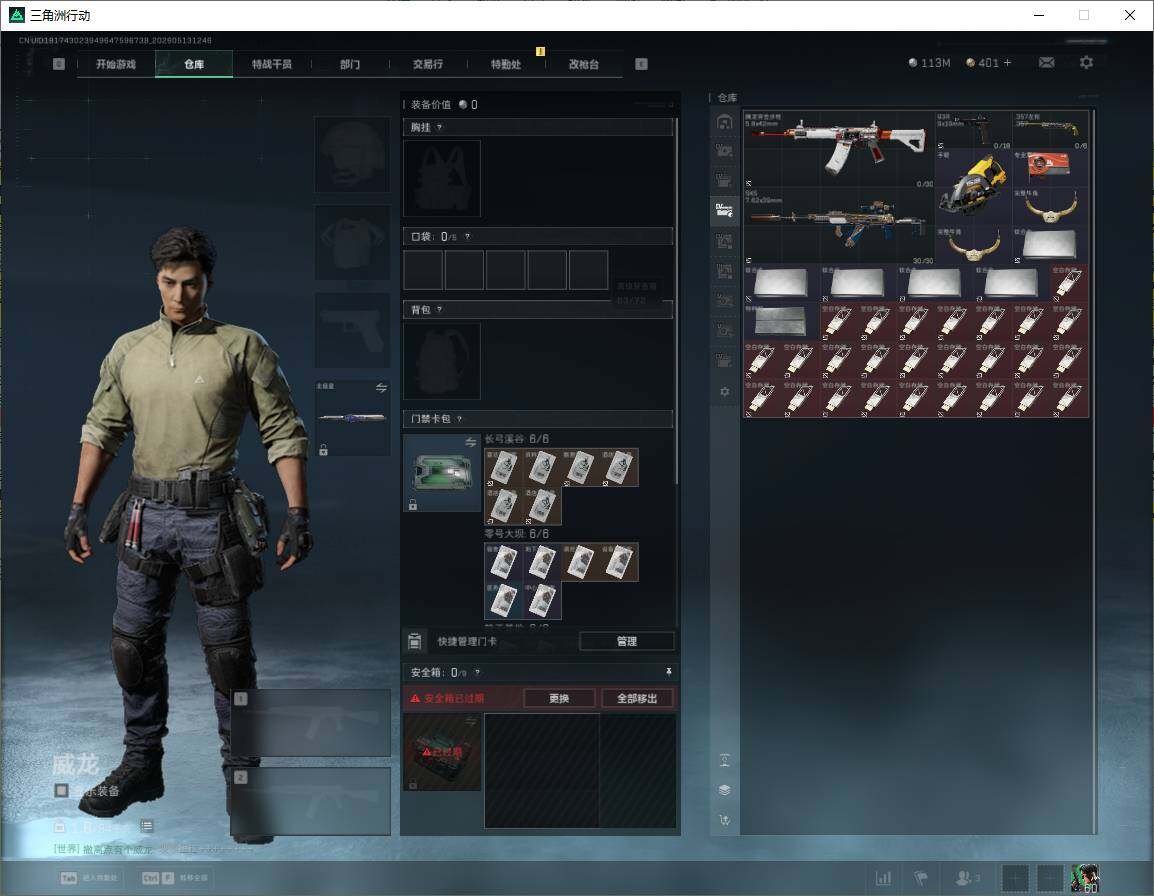
Task: Click the 背包 help question mark
Action: point(439,309)
